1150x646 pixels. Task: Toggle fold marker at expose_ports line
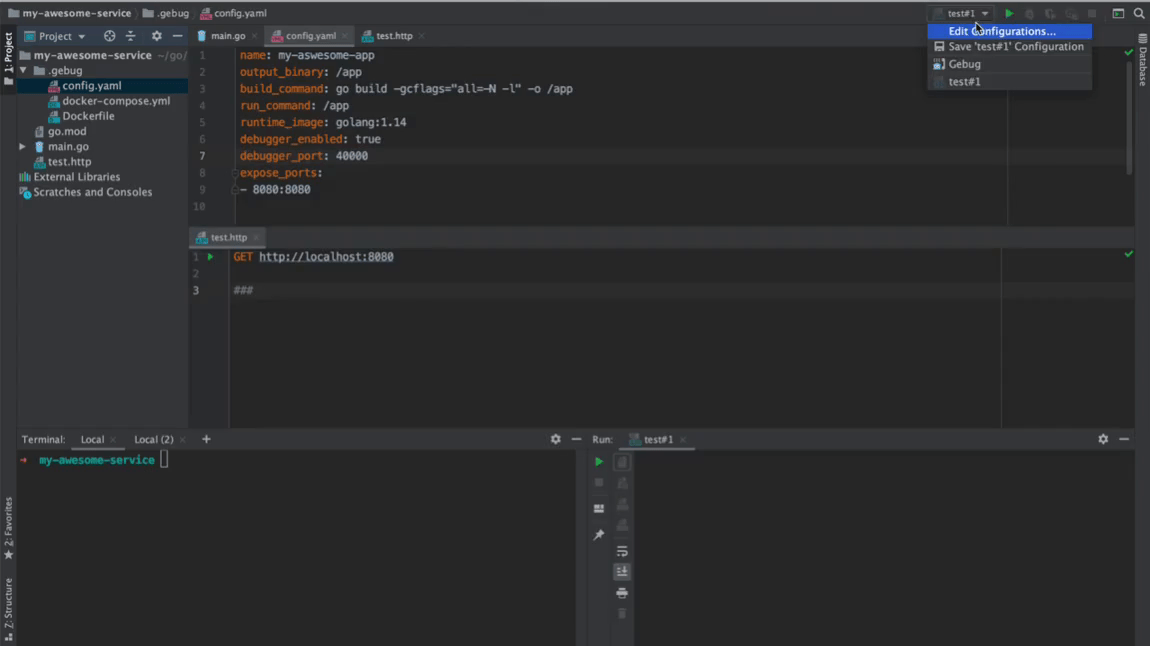(235, 173)
